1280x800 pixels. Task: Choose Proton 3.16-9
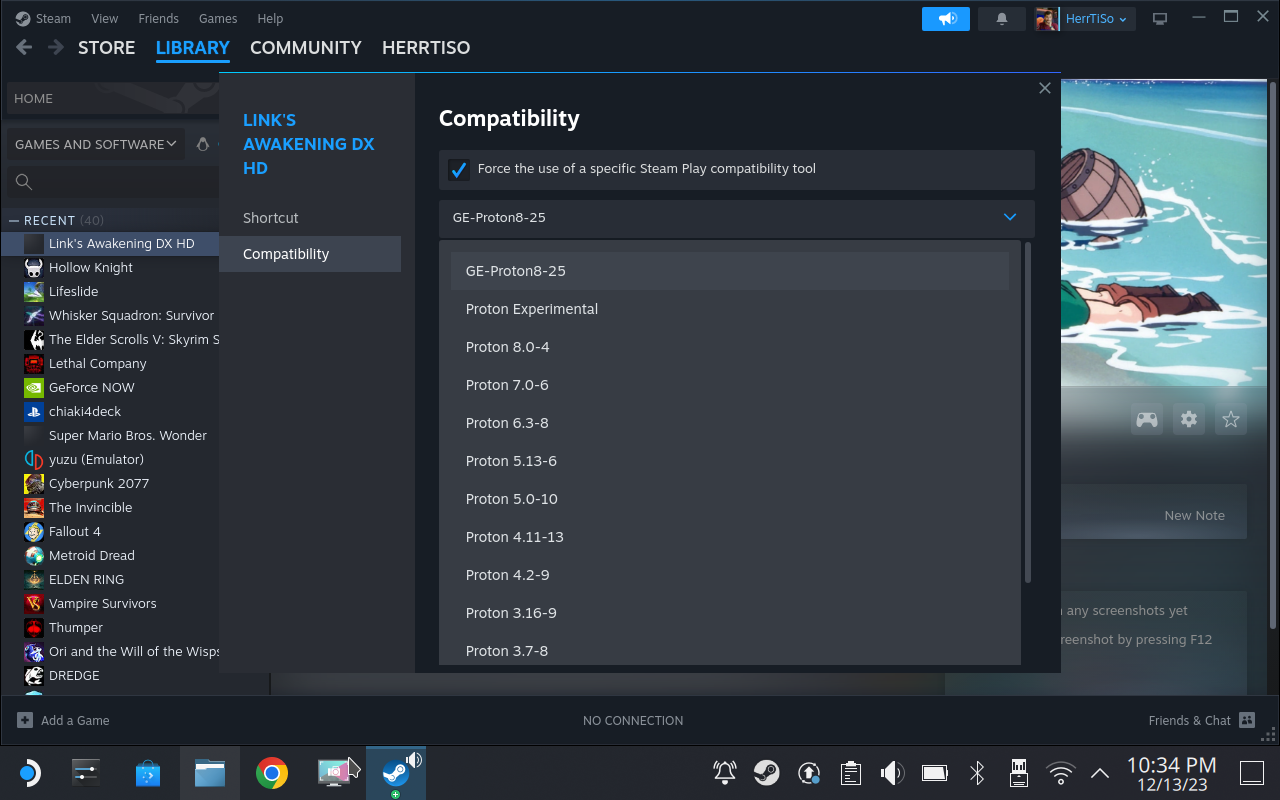click(x=730, y=613)
